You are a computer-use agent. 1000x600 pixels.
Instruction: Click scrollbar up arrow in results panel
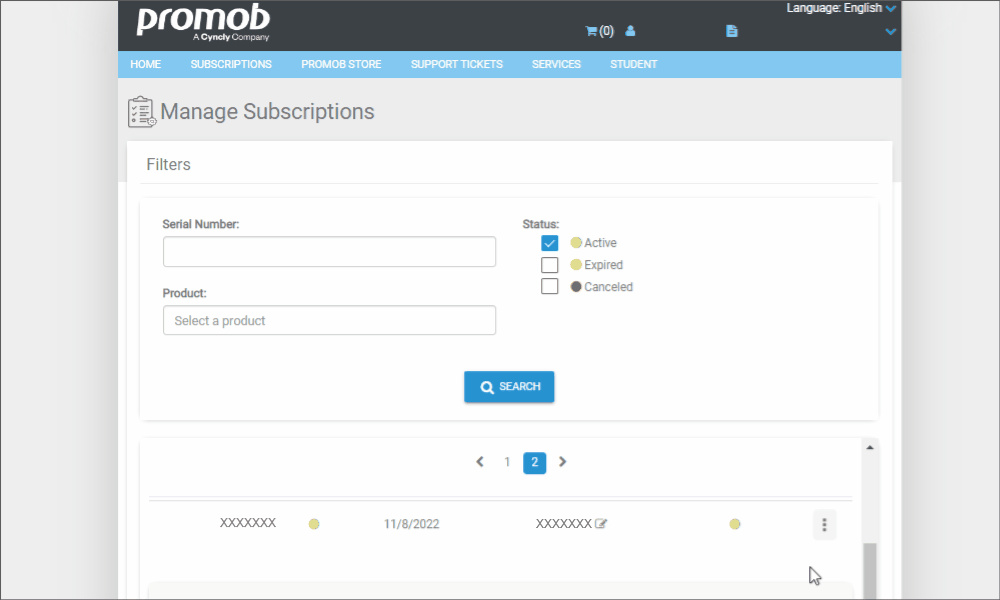pyautogui.click(x=870, y=448)
